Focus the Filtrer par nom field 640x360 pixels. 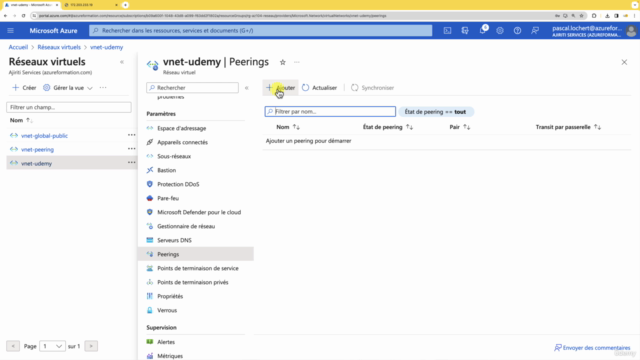330,111
